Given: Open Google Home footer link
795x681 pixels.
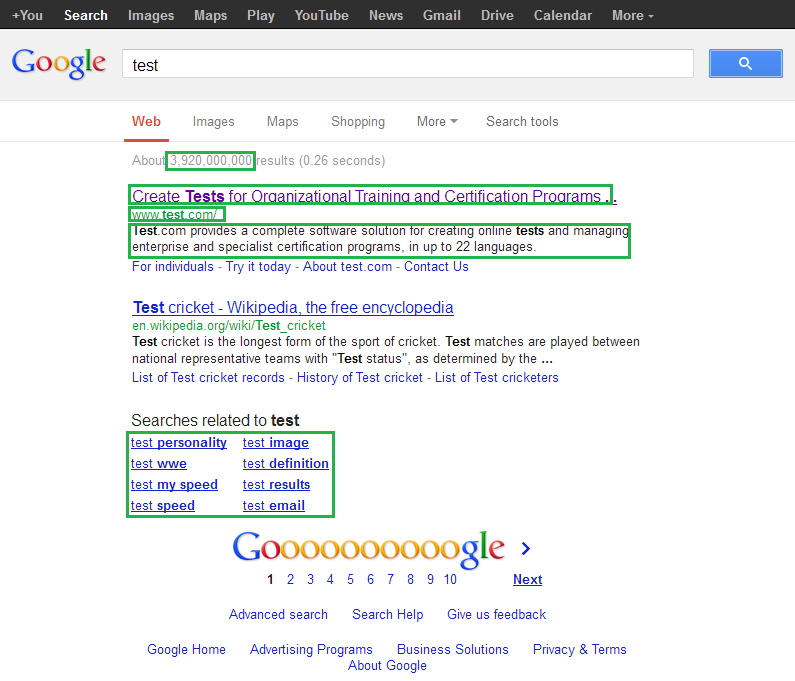Looking at the screenshot, I should (x=186, y=650).
